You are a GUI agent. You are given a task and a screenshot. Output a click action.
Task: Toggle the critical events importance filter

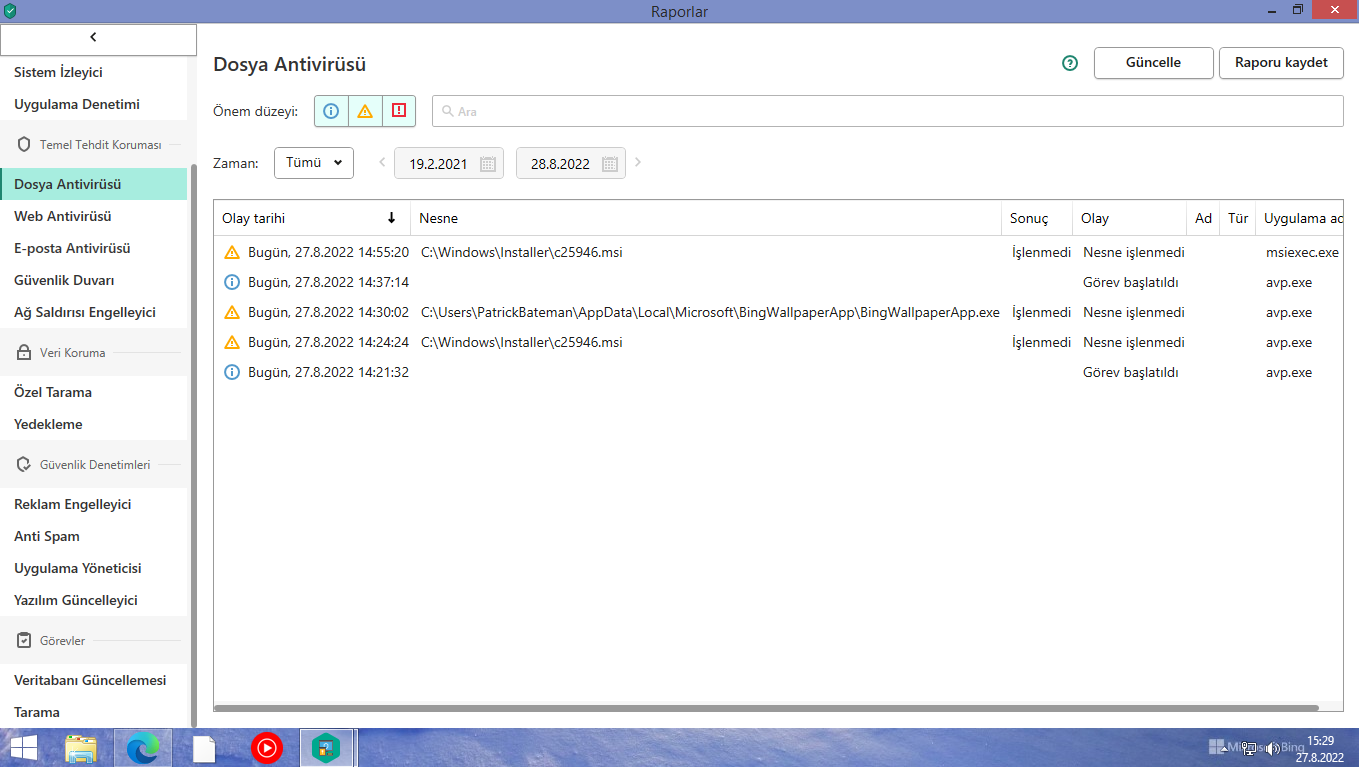(399, 111)
